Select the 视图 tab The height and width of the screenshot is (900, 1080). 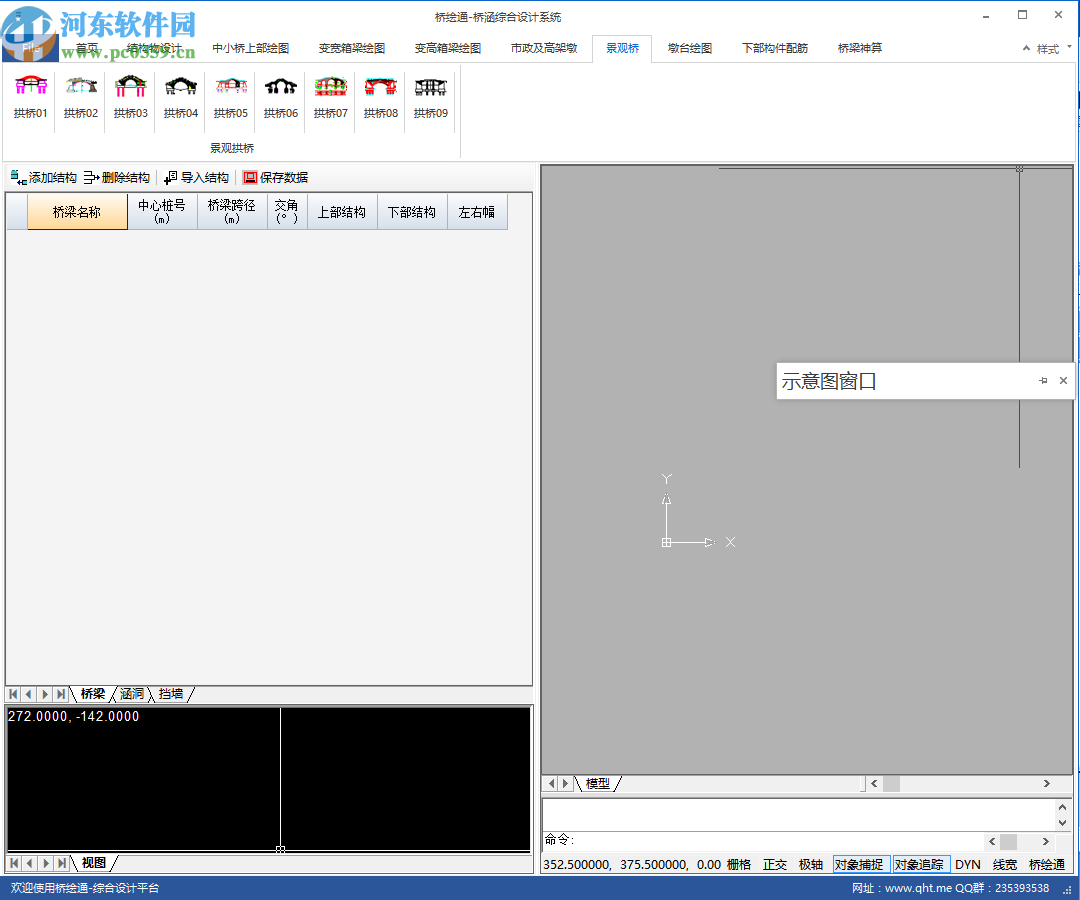pyautogui.click(x=94, y=863)
